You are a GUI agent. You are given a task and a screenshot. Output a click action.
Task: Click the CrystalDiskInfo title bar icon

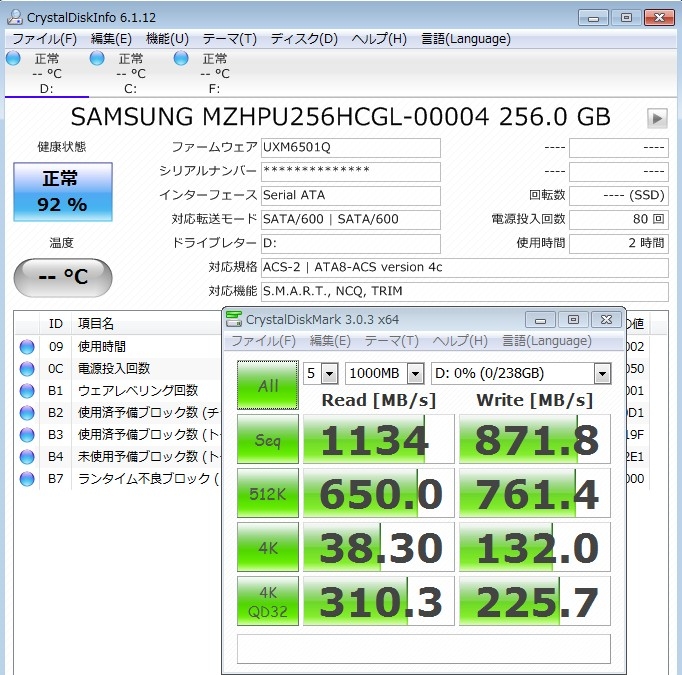15,17
